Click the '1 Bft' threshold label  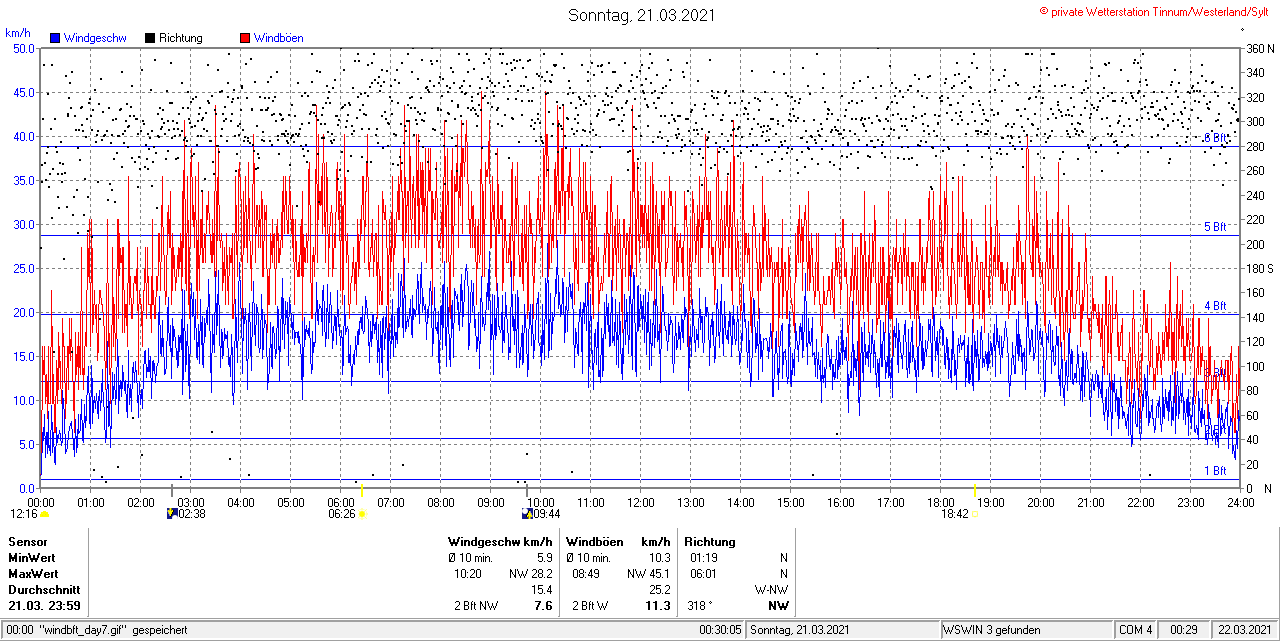click(x=1215, y=470)
